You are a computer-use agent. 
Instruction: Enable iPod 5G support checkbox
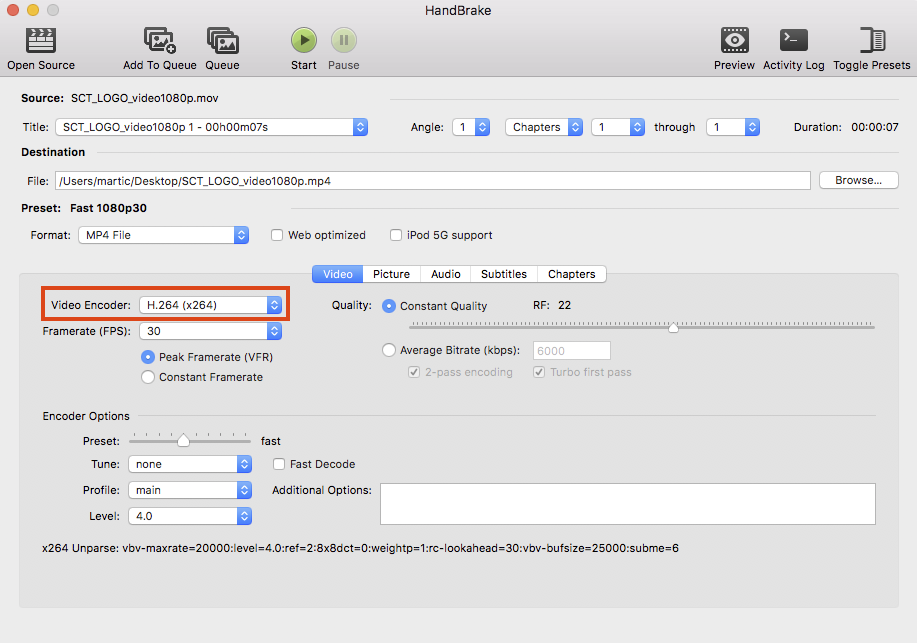click(396, 235)
